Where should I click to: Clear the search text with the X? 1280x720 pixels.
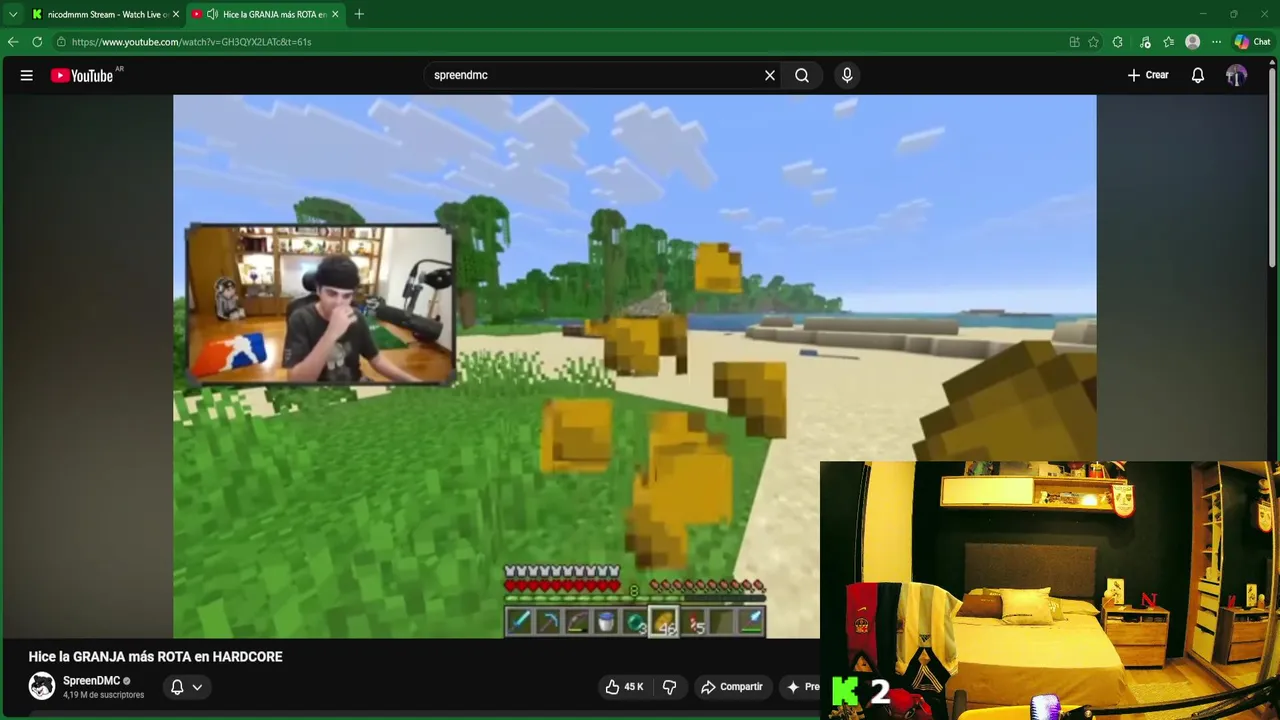[x=770, y=75]
